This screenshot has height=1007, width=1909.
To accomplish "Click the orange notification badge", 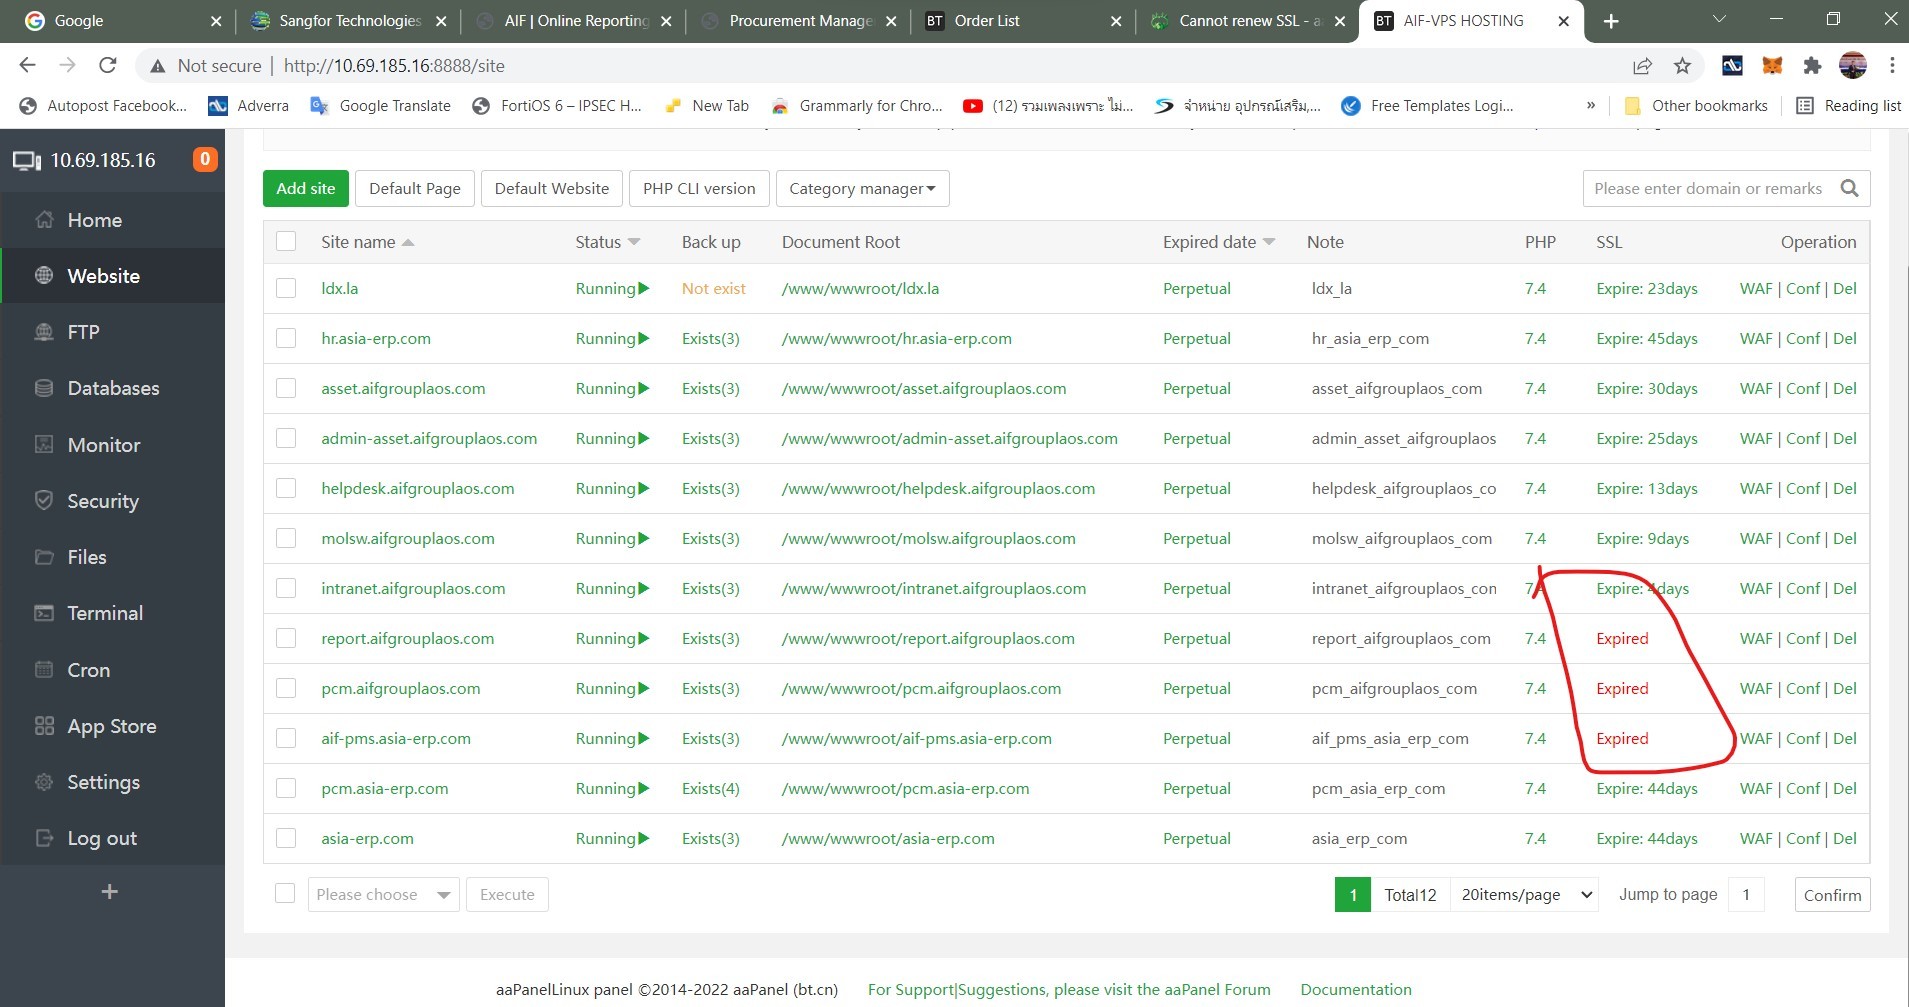I will pyautogui.click(x=205, y=159).
